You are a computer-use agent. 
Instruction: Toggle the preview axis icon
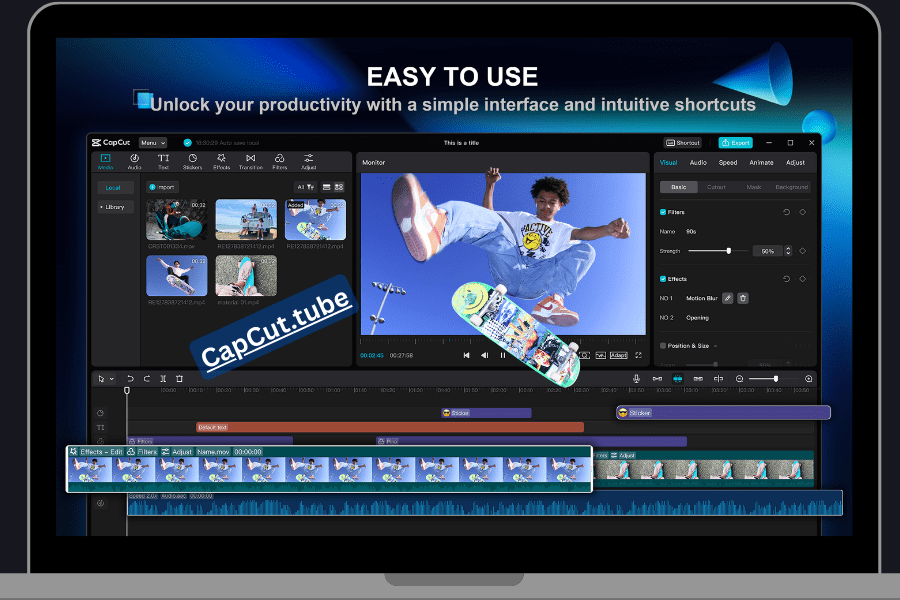click(718, 379)
